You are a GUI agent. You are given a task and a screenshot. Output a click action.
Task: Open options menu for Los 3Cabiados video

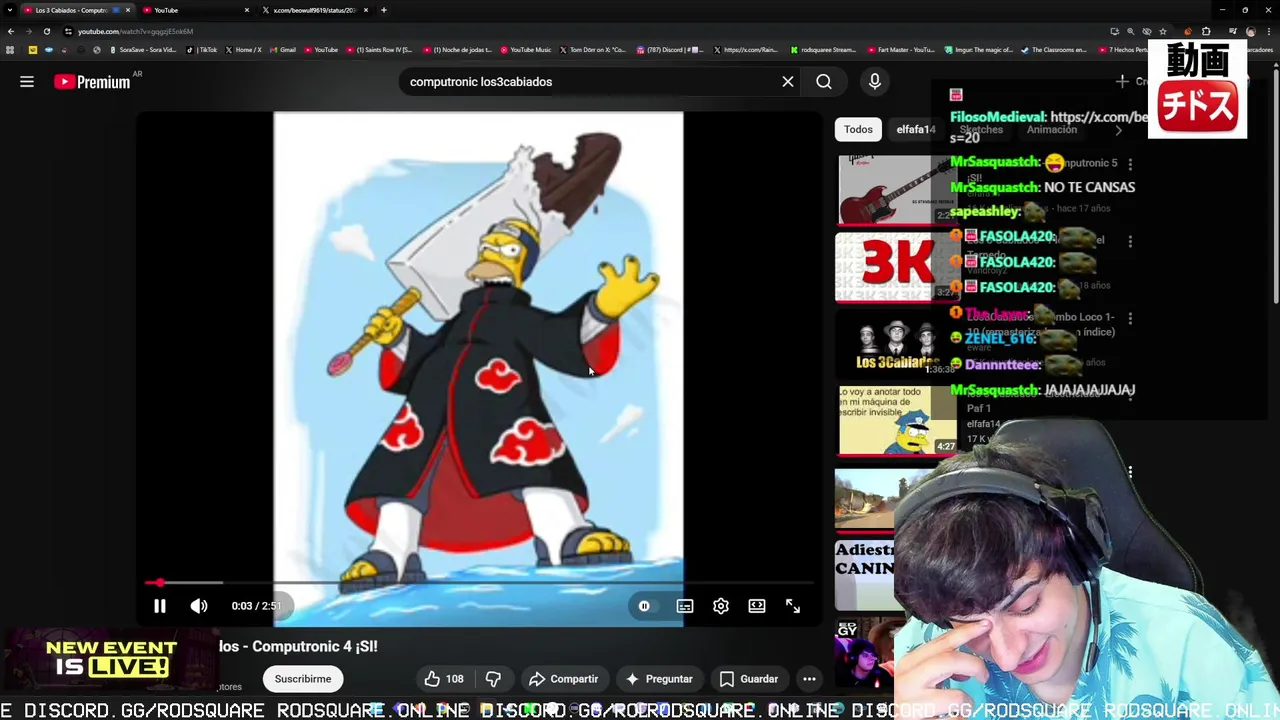[1130, 318]
